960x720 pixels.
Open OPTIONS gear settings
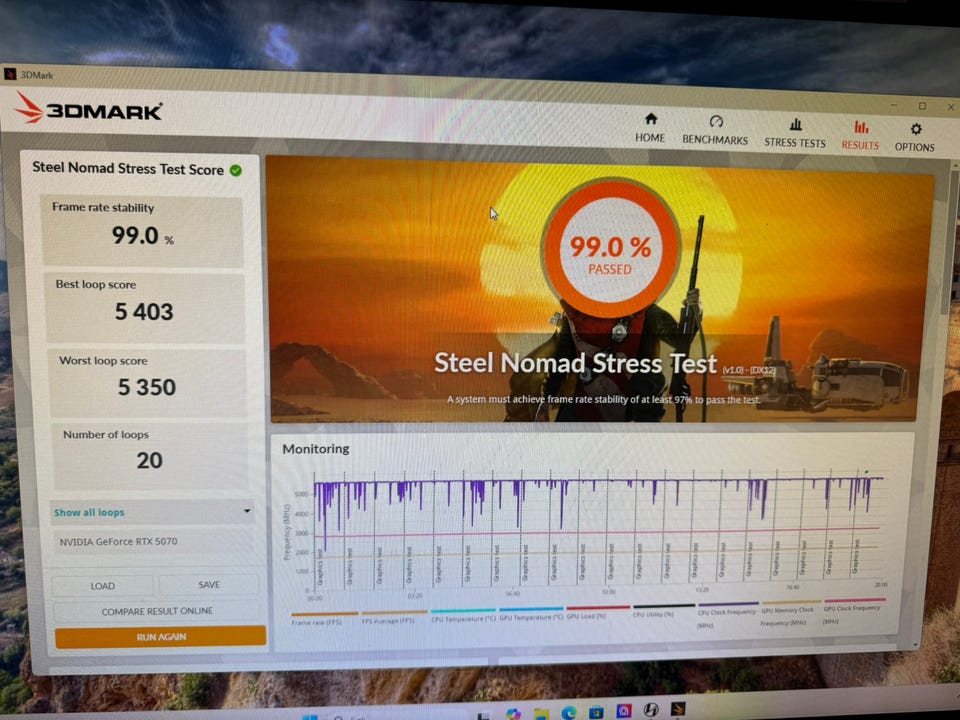pyautogui.click(x=915, y=137)
